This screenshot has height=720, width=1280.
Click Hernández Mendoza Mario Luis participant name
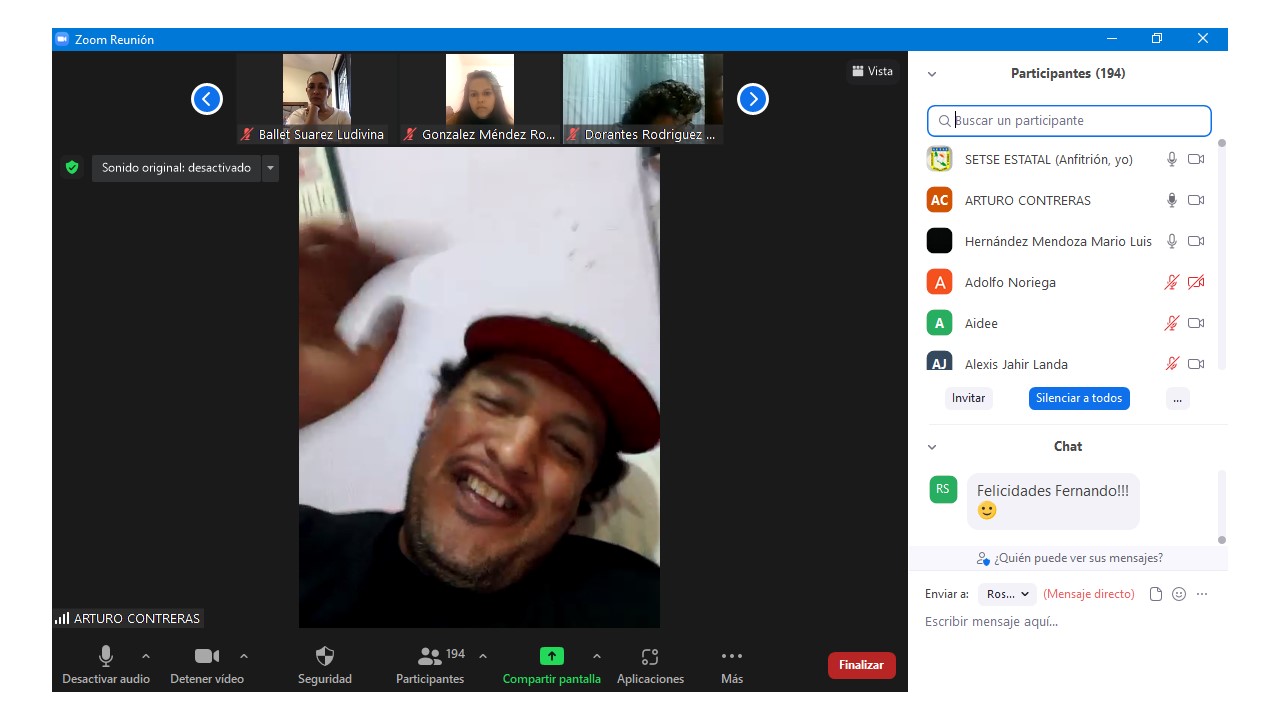pyautogui.click(x=1058, y=241)
